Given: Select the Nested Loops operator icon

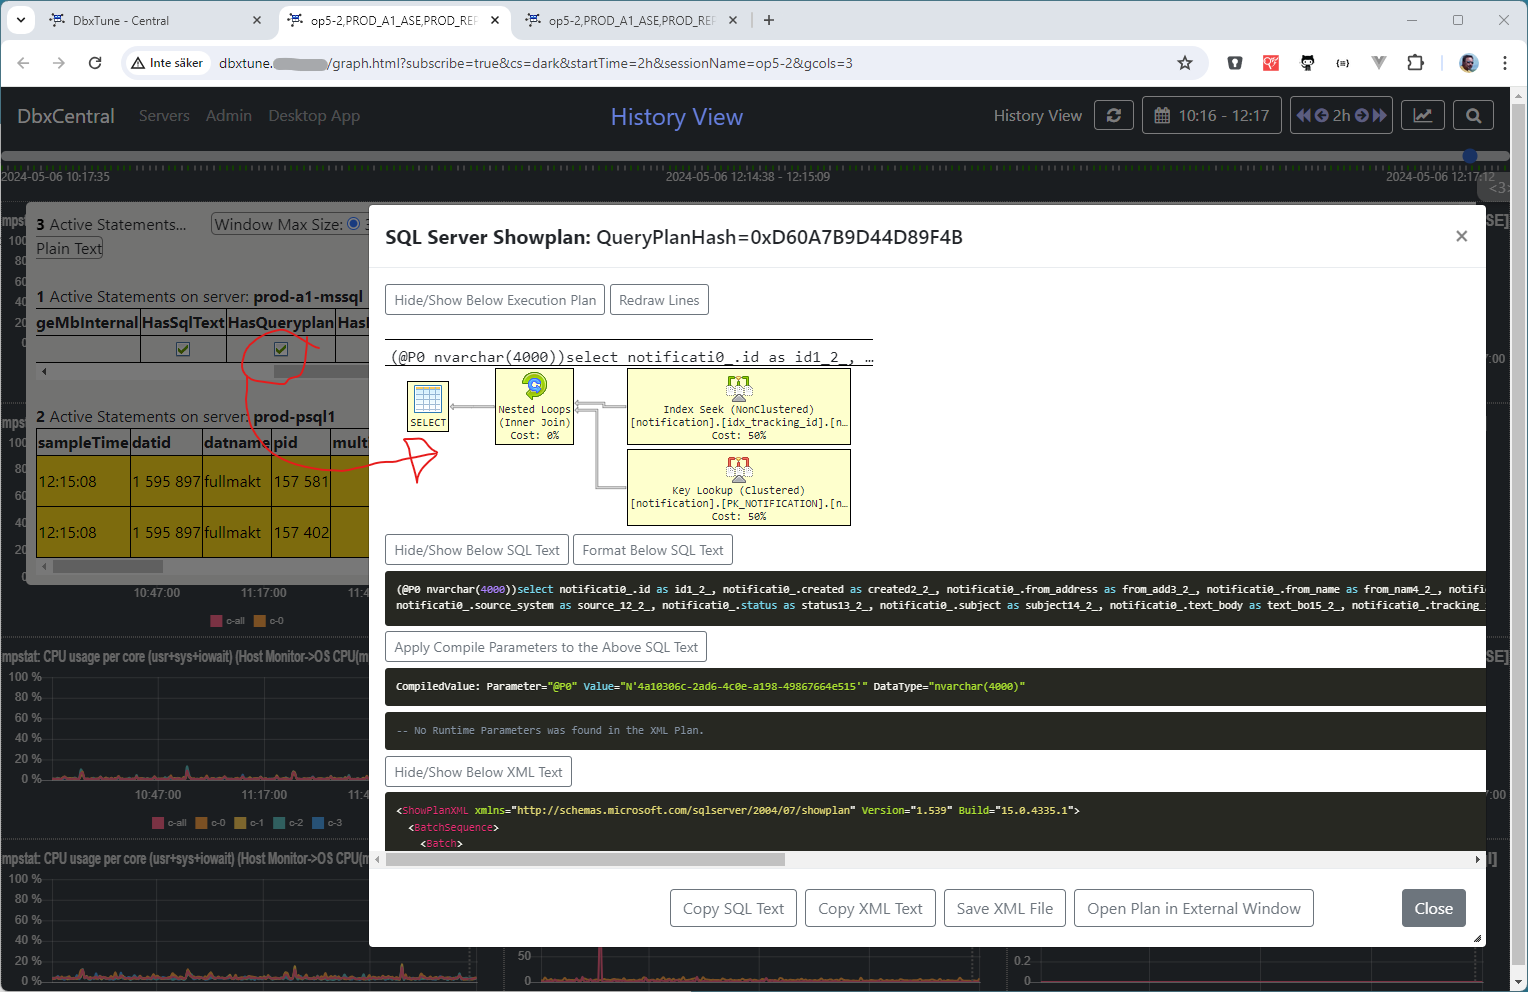Looking at the screenshot, I should coord(535,386).
